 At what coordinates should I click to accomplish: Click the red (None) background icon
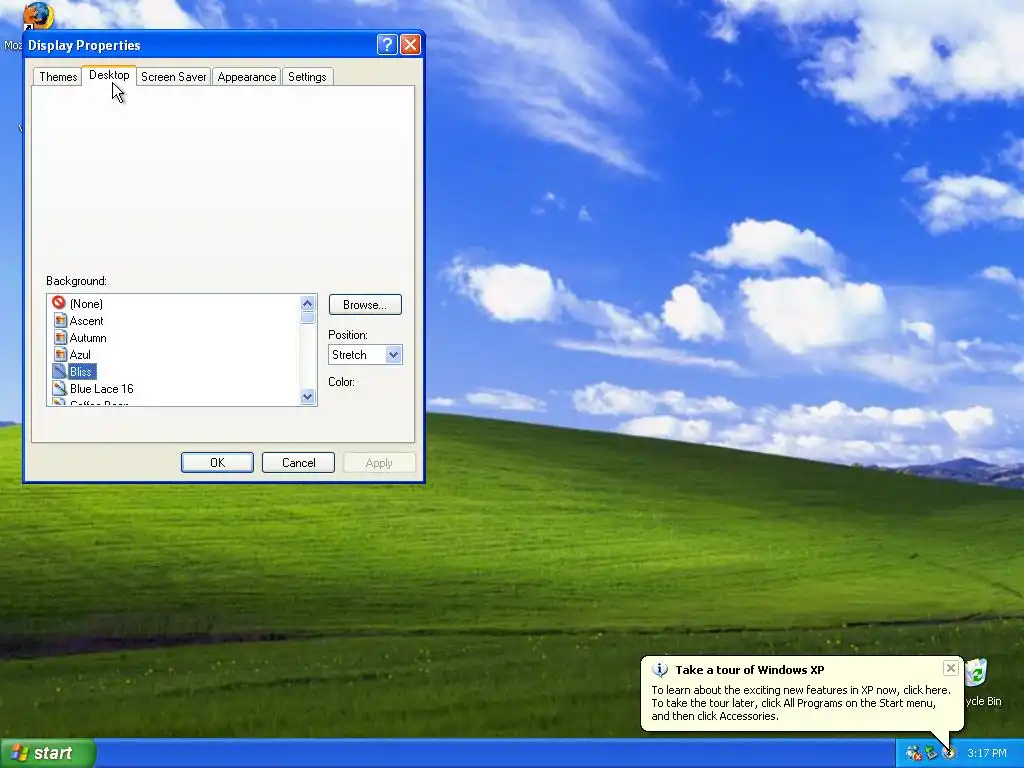[59, 302]
